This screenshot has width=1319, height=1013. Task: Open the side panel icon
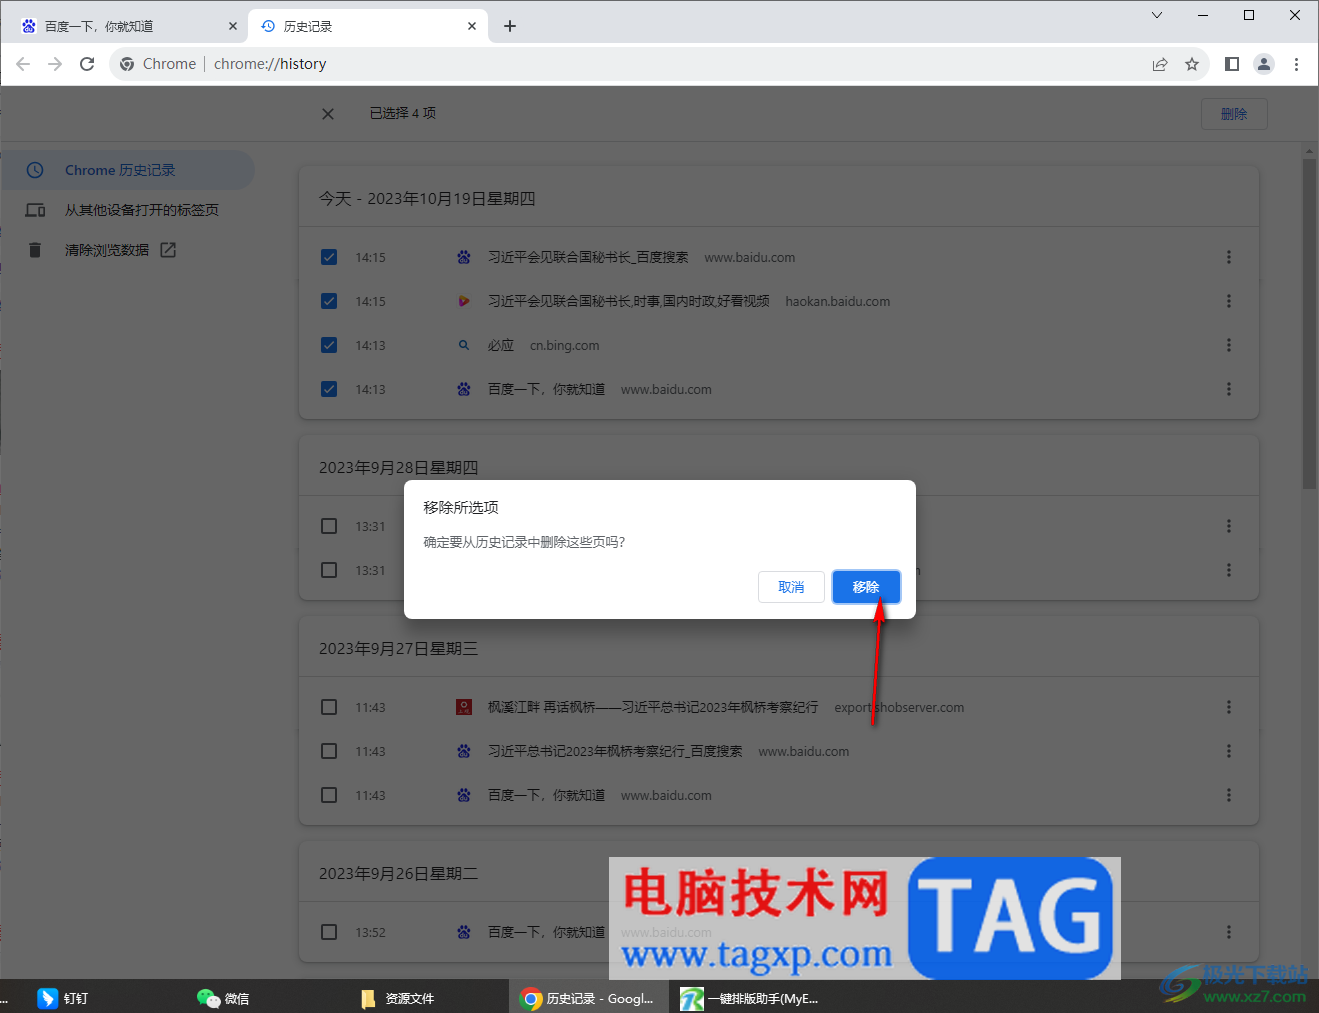coord(1232,63)
